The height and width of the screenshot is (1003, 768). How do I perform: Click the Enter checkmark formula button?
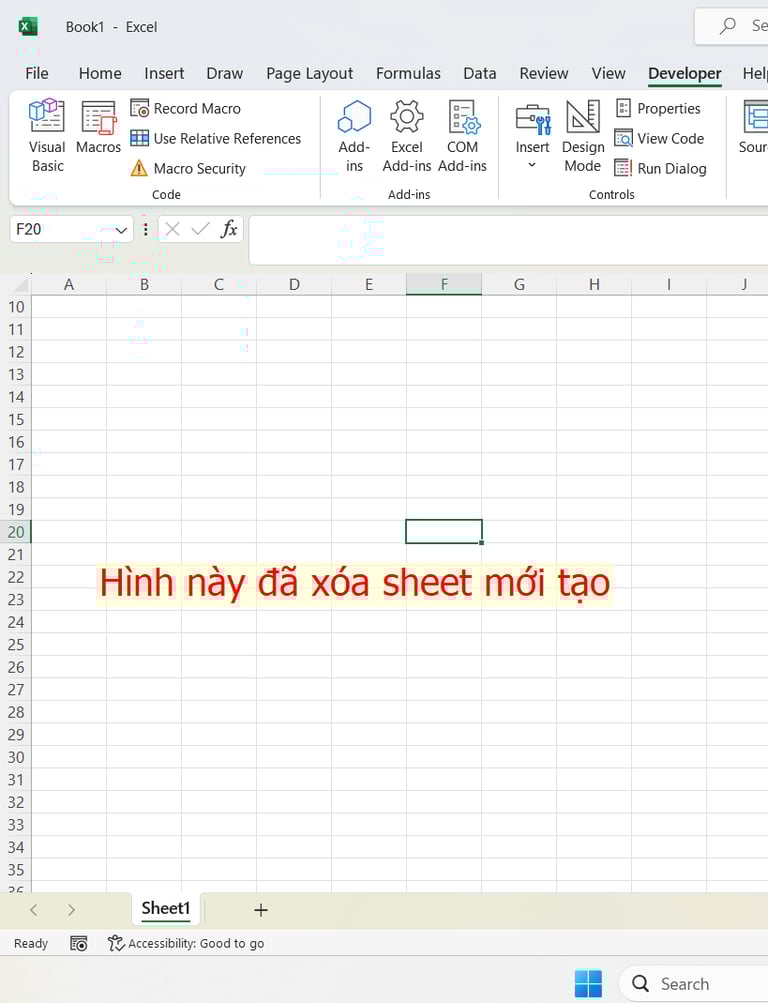coord(200,229)
